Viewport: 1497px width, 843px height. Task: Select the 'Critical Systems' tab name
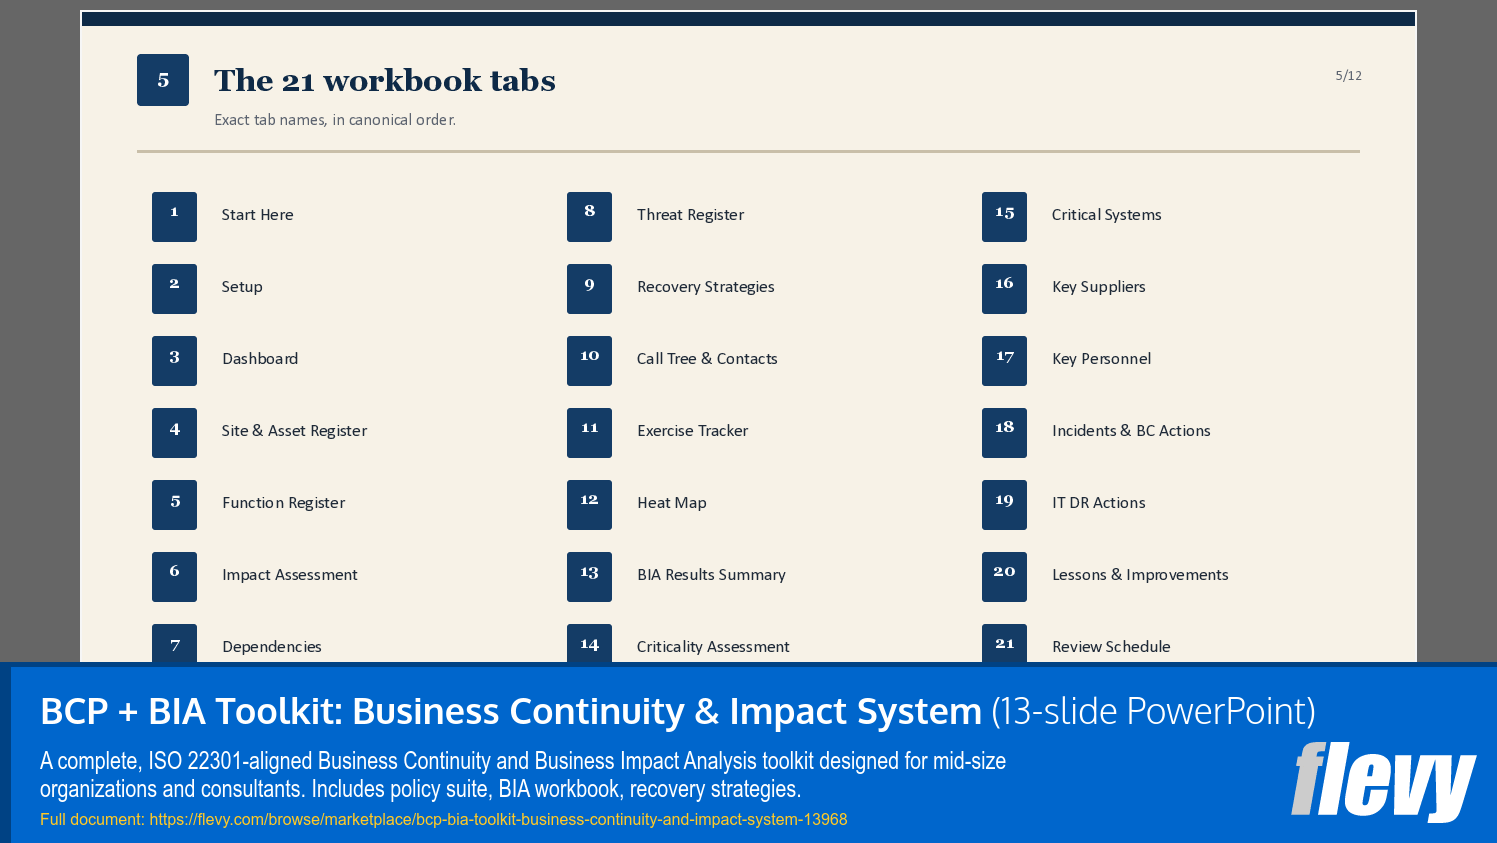pos(1107,215)
